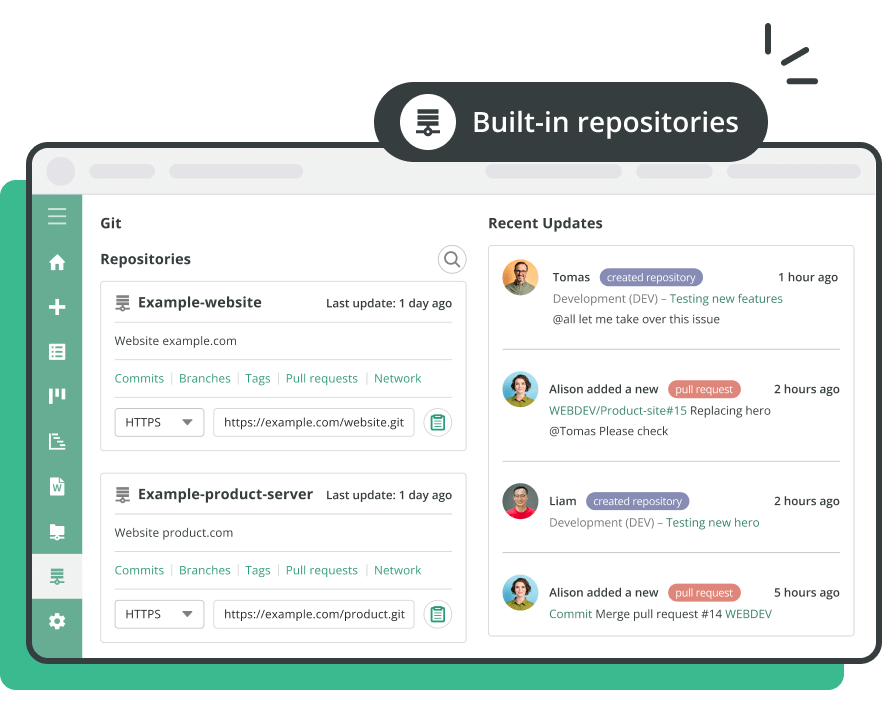This screenshot has height=716, width=896.
Task: Go to Home in the sidebar
Action: (57, 263)
